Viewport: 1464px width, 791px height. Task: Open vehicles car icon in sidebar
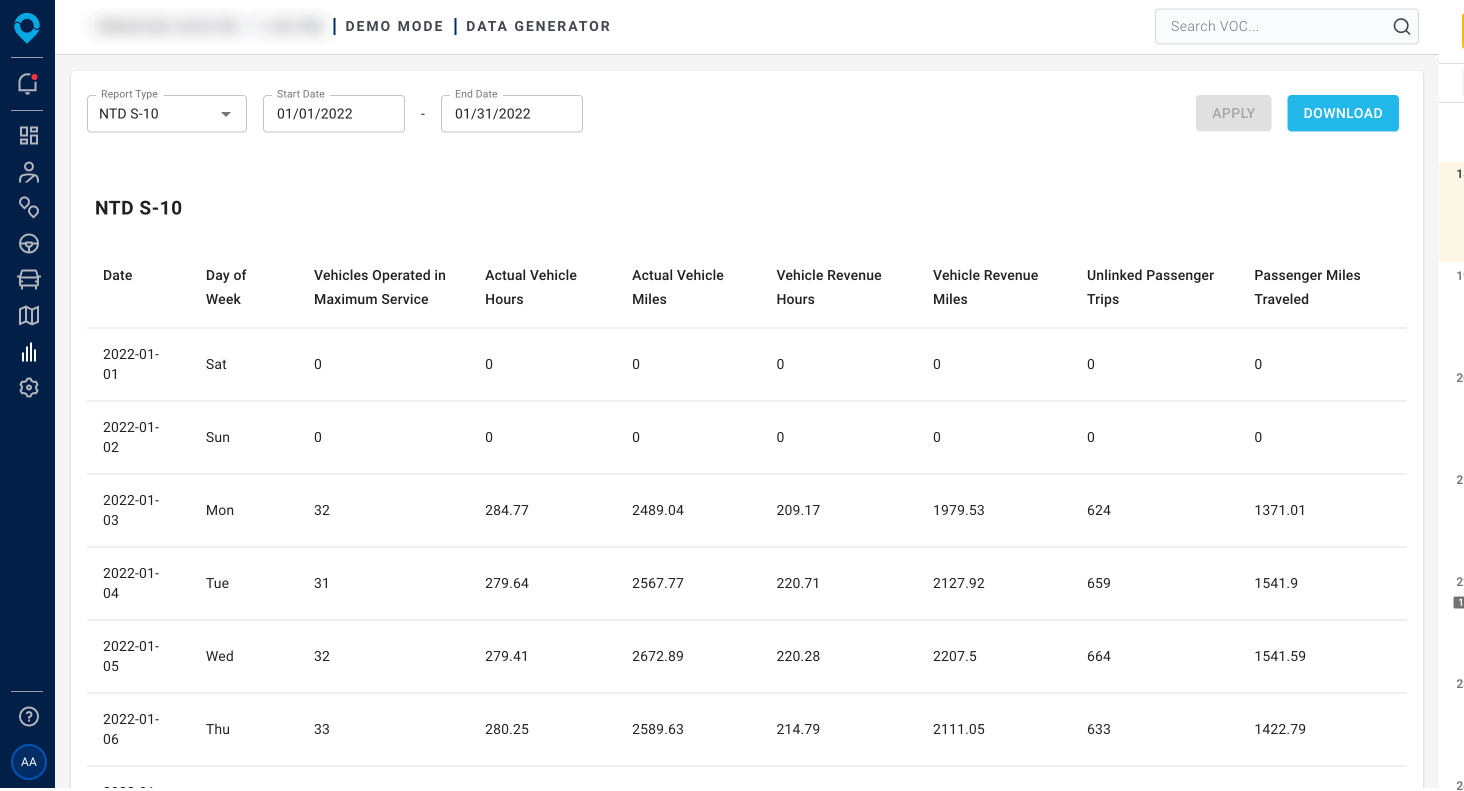(28, 280)
